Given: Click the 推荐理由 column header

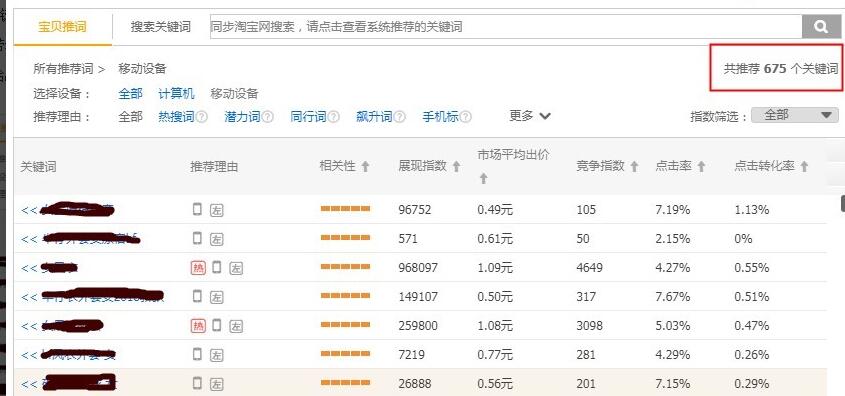Looking at the screenshot, I should 214,167.
